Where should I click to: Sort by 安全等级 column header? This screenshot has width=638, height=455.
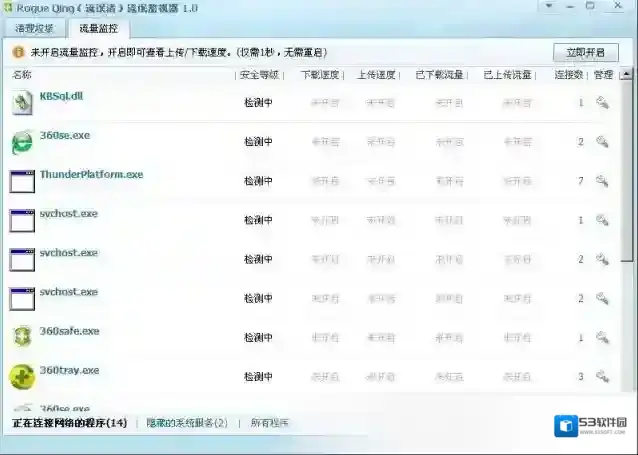click(259, 75)
